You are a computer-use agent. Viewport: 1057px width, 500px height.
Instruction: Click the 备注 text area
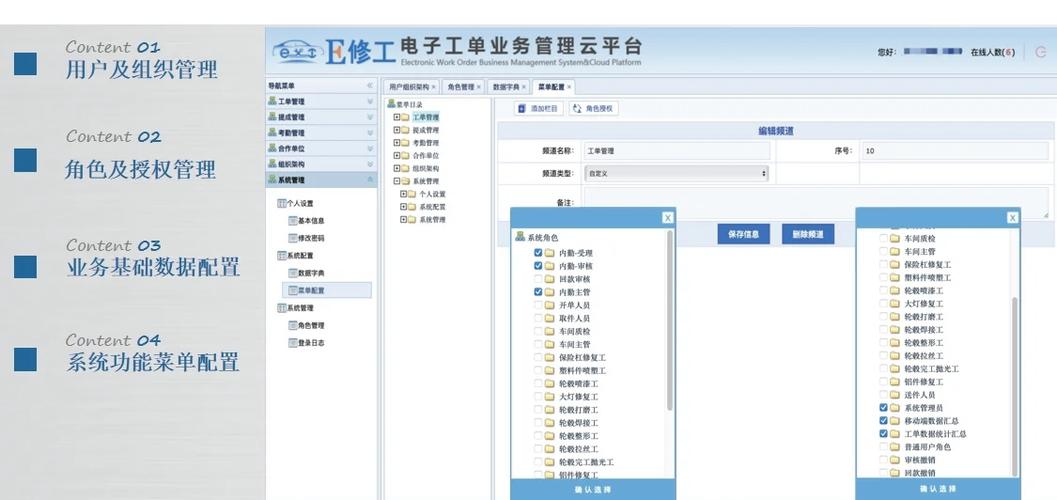[x=816, y=202]
